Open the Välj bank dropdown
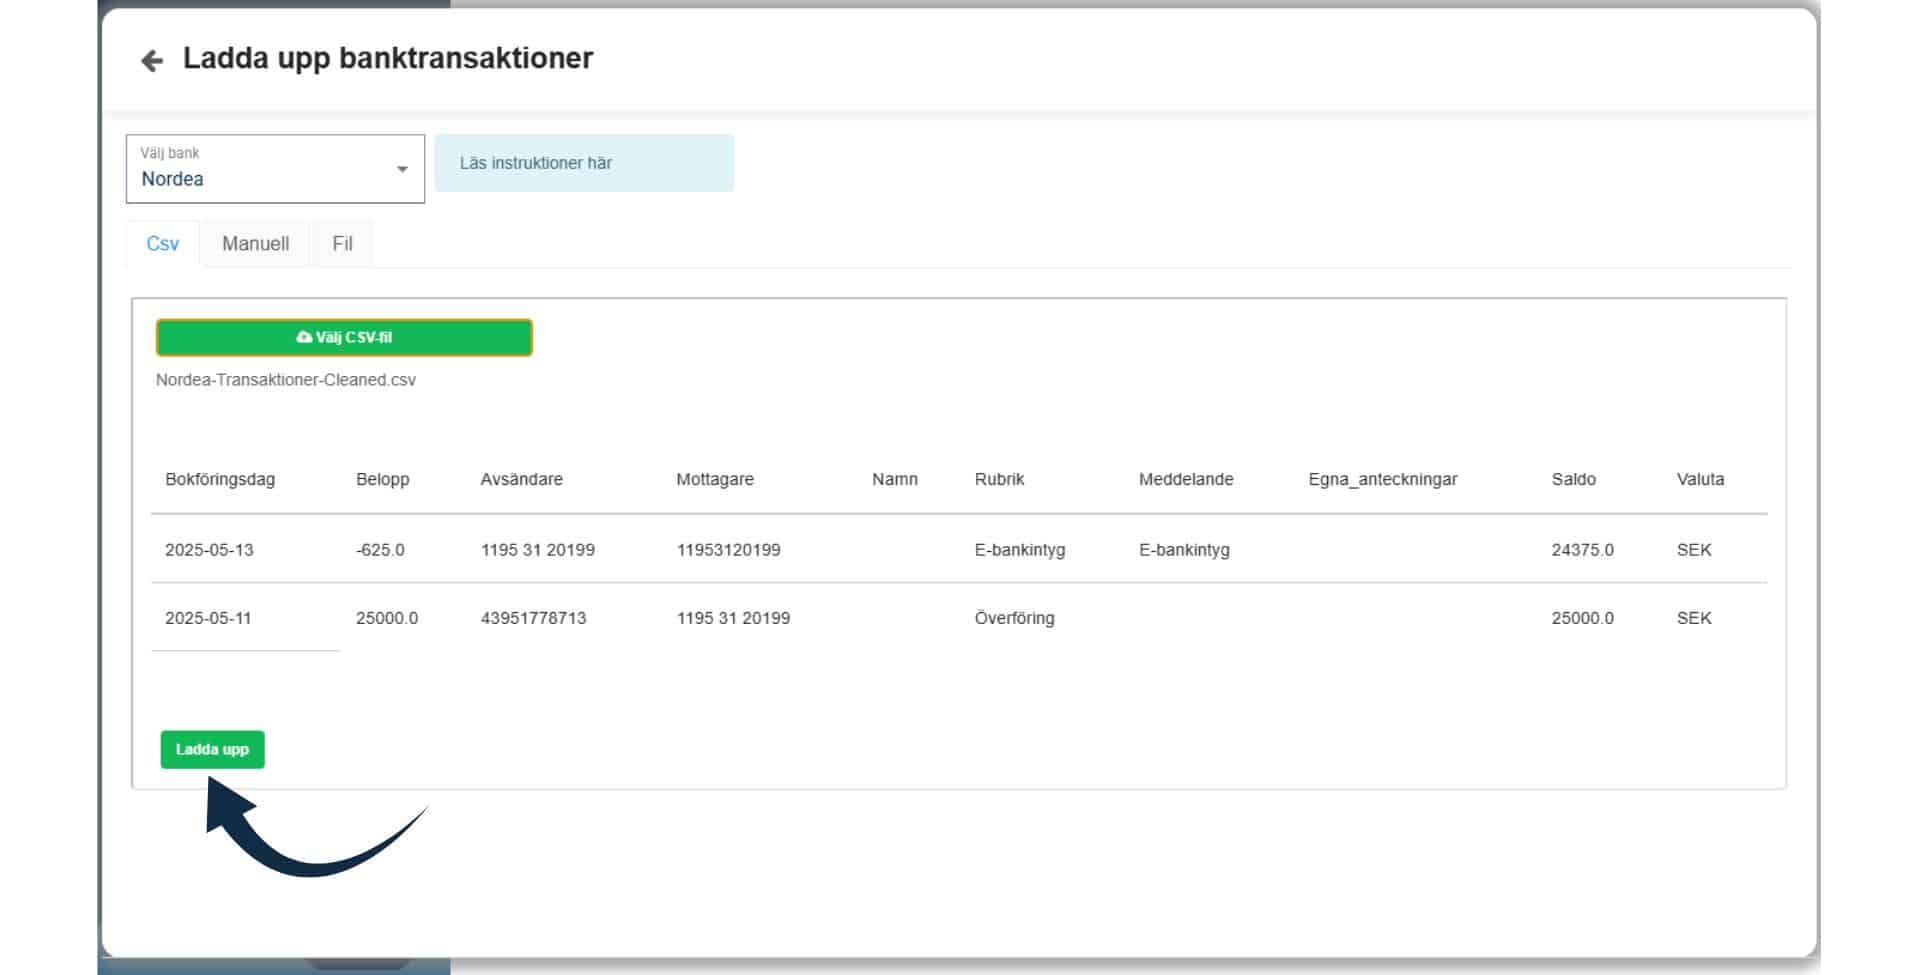The height and width of the screenshot is (975, 1920). pyautogui.click(x=275, y=169)
